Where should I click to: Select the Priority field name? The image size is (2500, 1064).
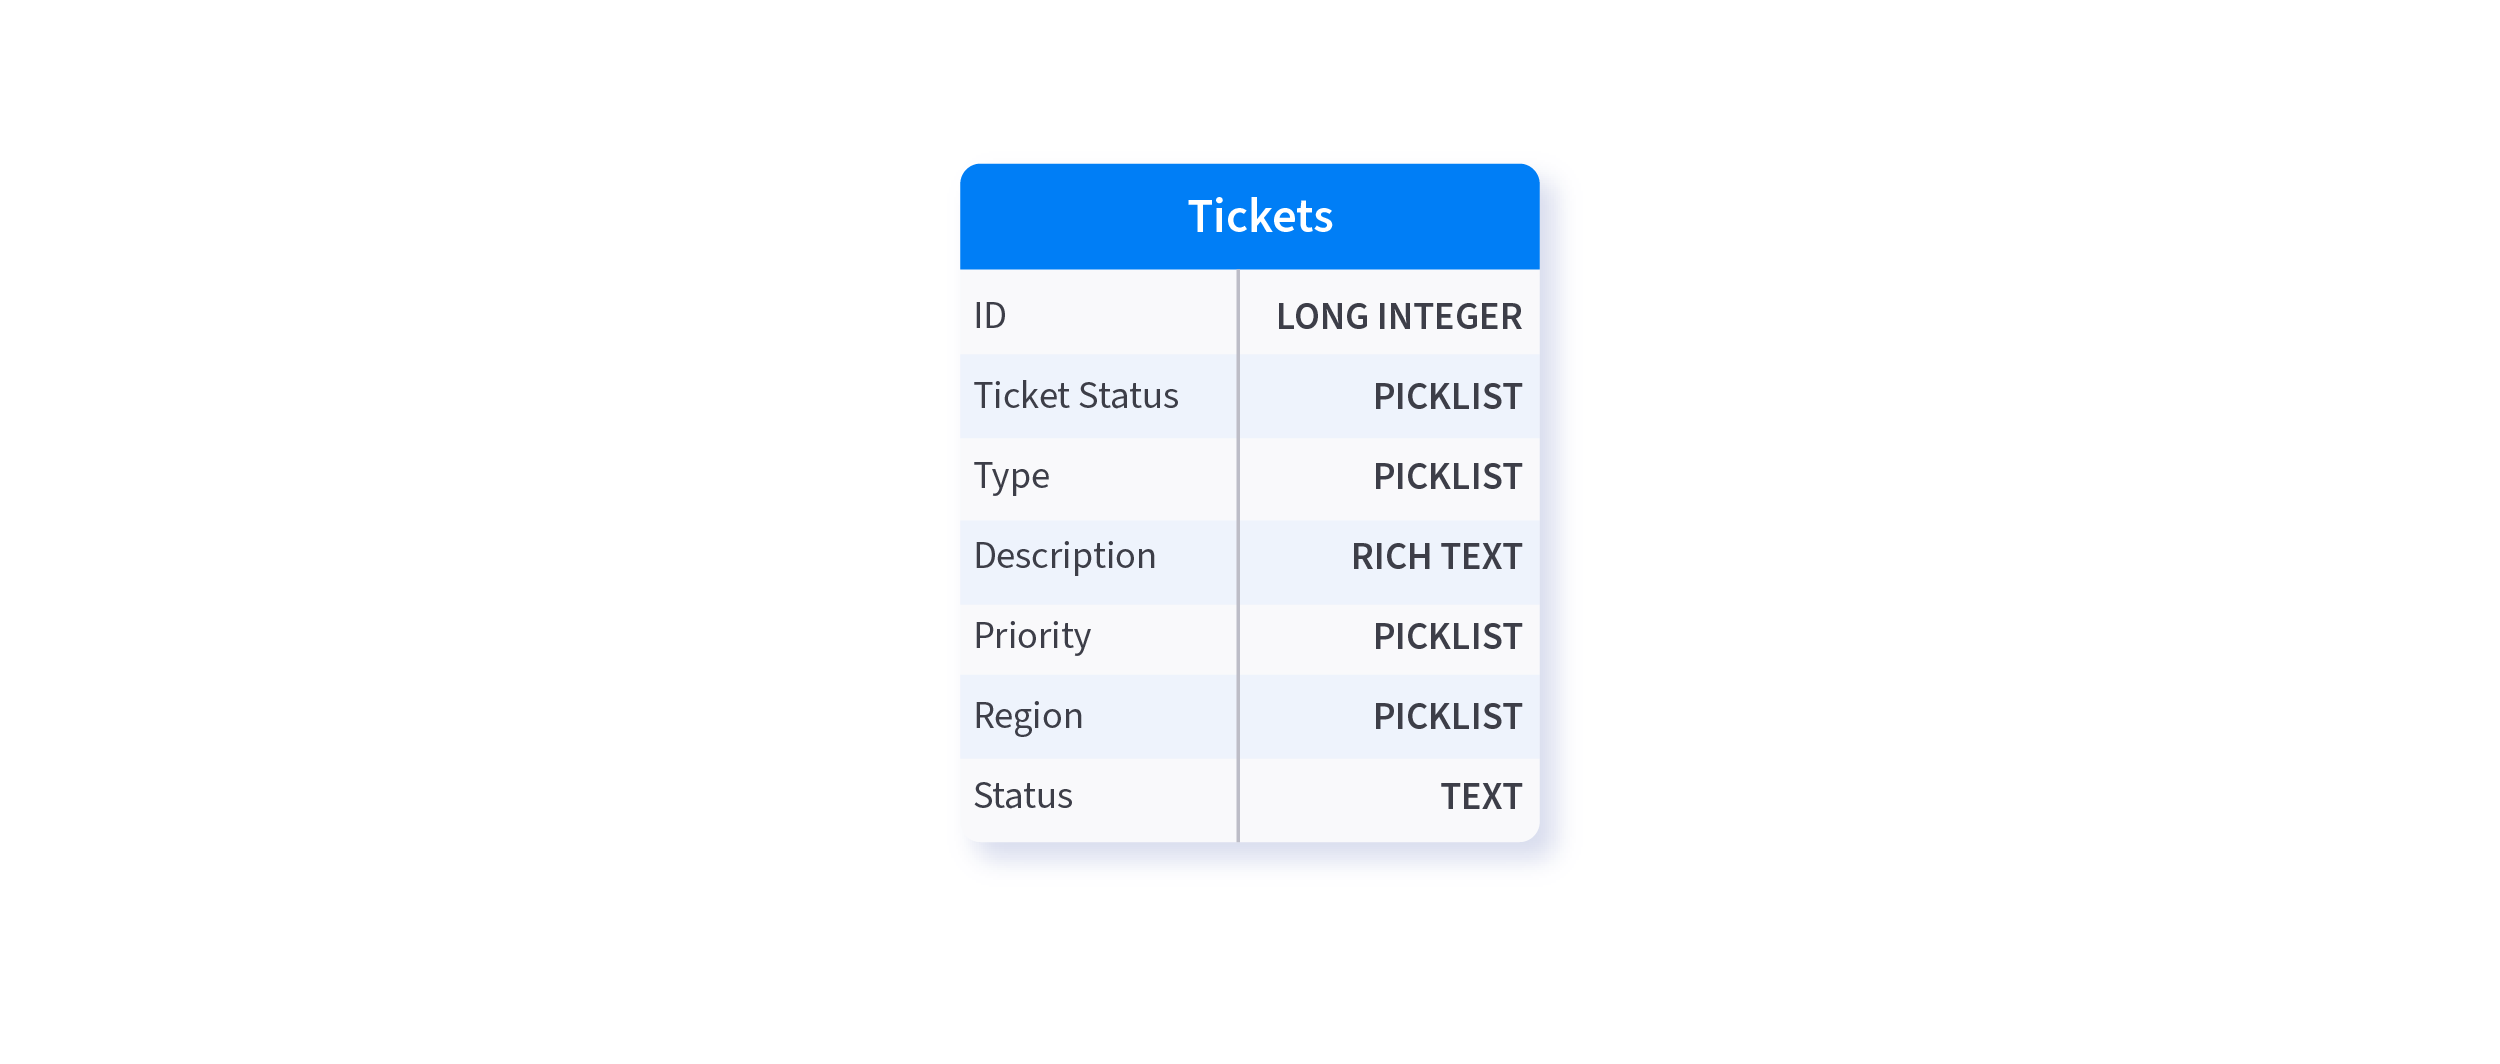point(1032,636)
